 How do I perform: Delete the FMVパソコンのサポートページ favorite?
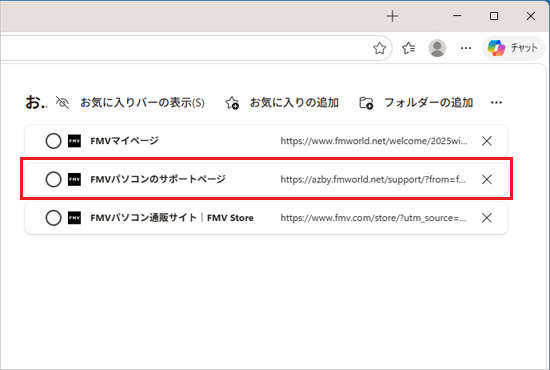[x=487, y=179]
